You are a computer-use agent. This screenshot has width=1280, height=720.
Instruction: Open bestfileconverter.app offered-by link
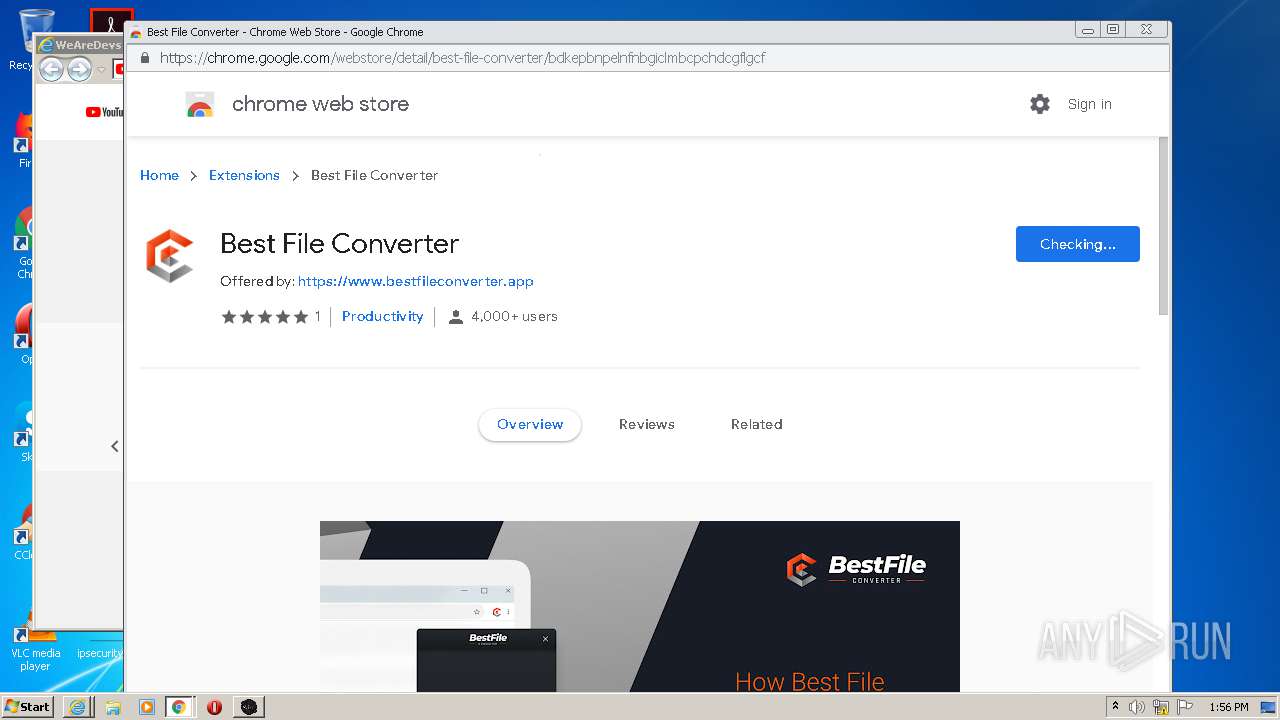pos(416,281)
